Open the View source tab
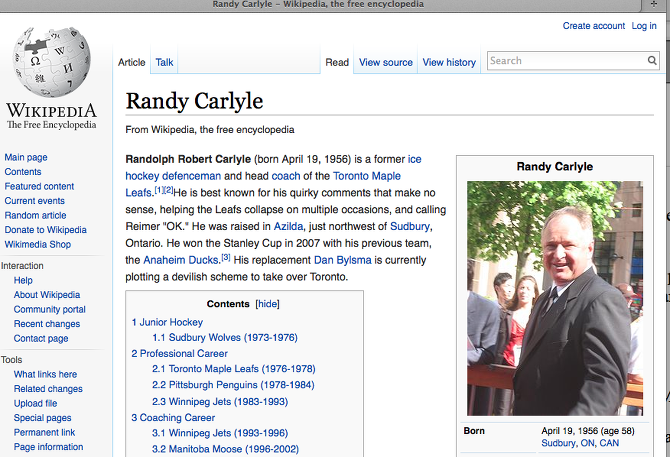Image resolution: width=670 pixels, height=457 pixels. tap(385, 62)
